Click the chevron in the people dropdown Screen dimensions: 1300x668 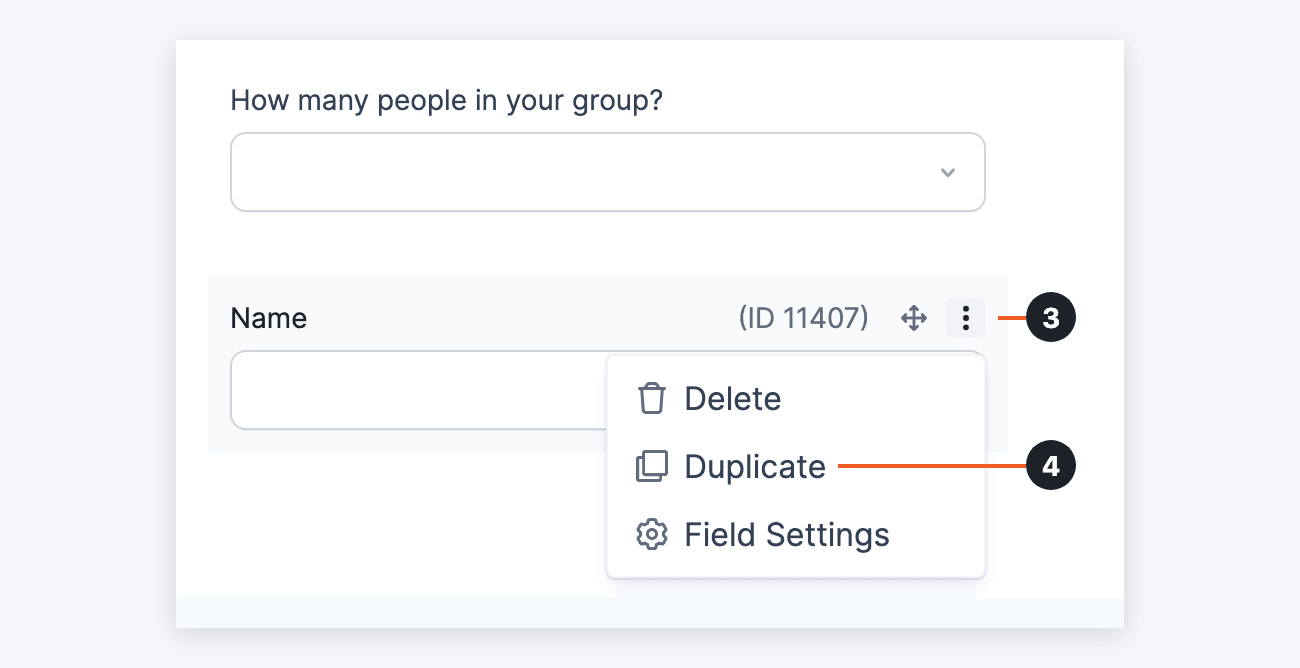click(x=948, y=173)
